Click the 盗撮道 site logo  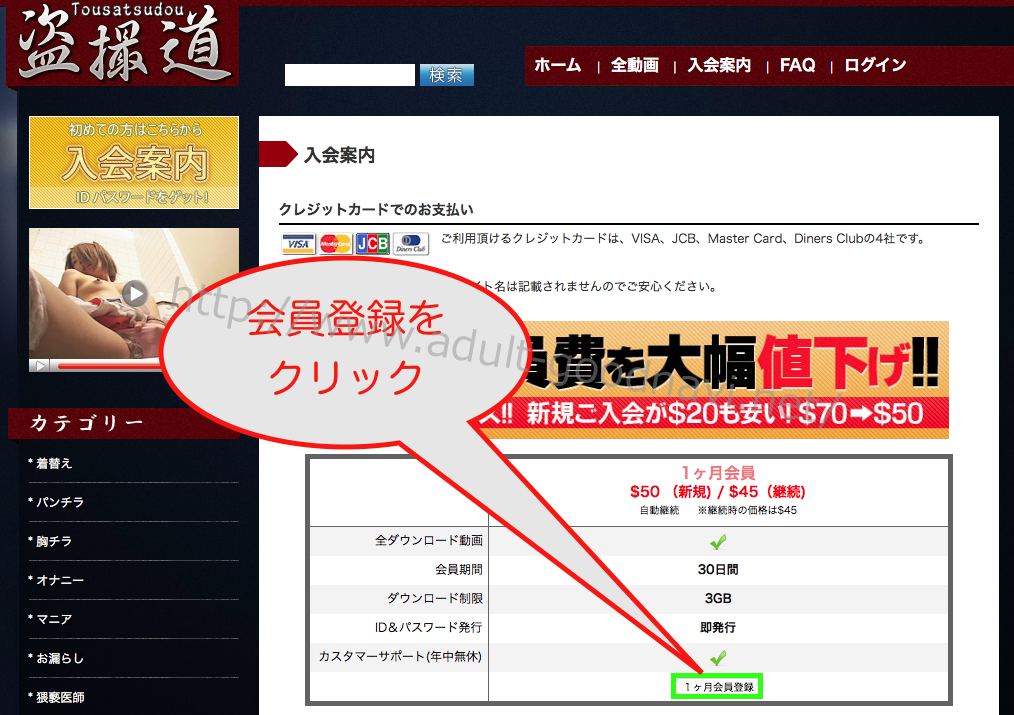pyautogui.click(x=122, y=45)
